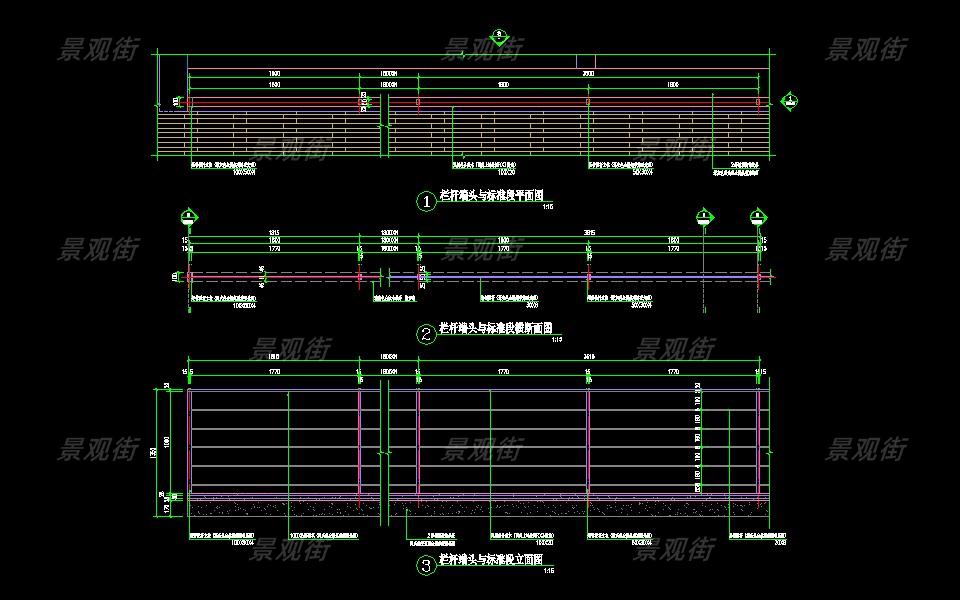
Task: Click the 1315 dimension text in drawing 2
Action: pos(274,233)
